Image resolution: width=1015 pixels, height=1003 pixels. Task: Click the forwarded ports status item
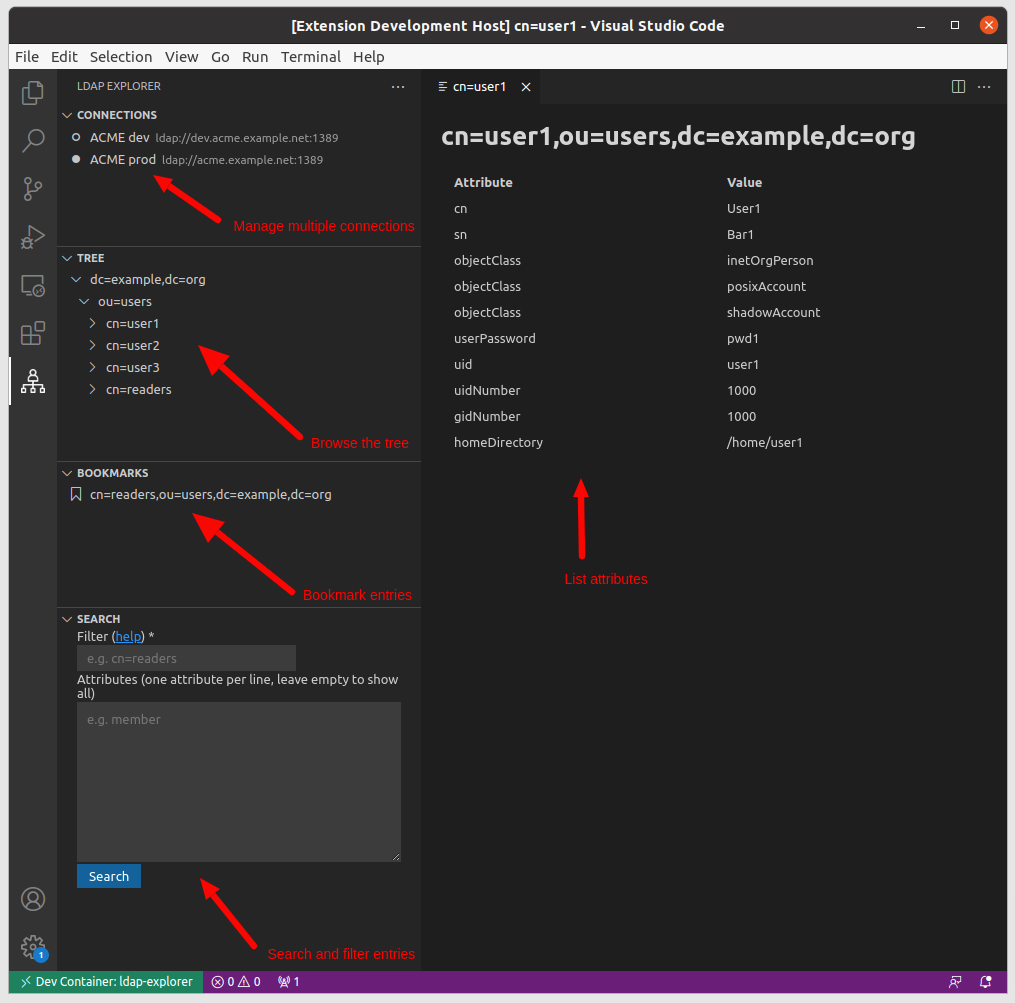(x=289, y=982)
